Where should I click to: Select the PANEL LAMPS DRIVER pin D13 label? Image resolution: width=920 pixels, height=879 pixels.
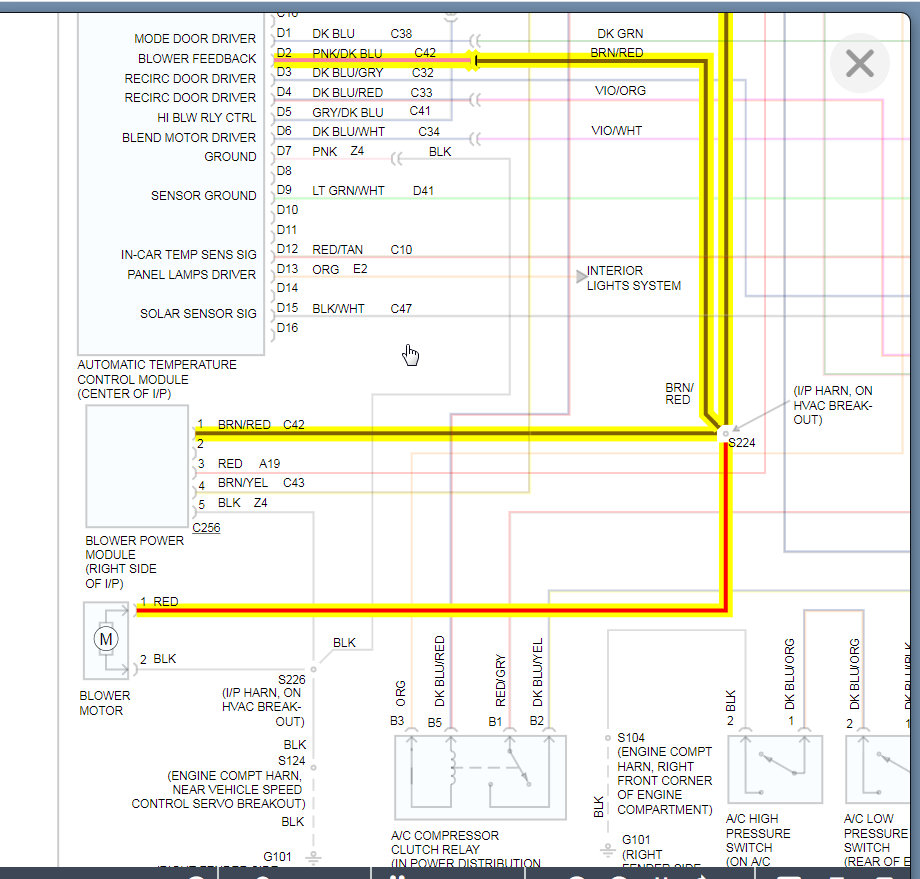(190, 273)
